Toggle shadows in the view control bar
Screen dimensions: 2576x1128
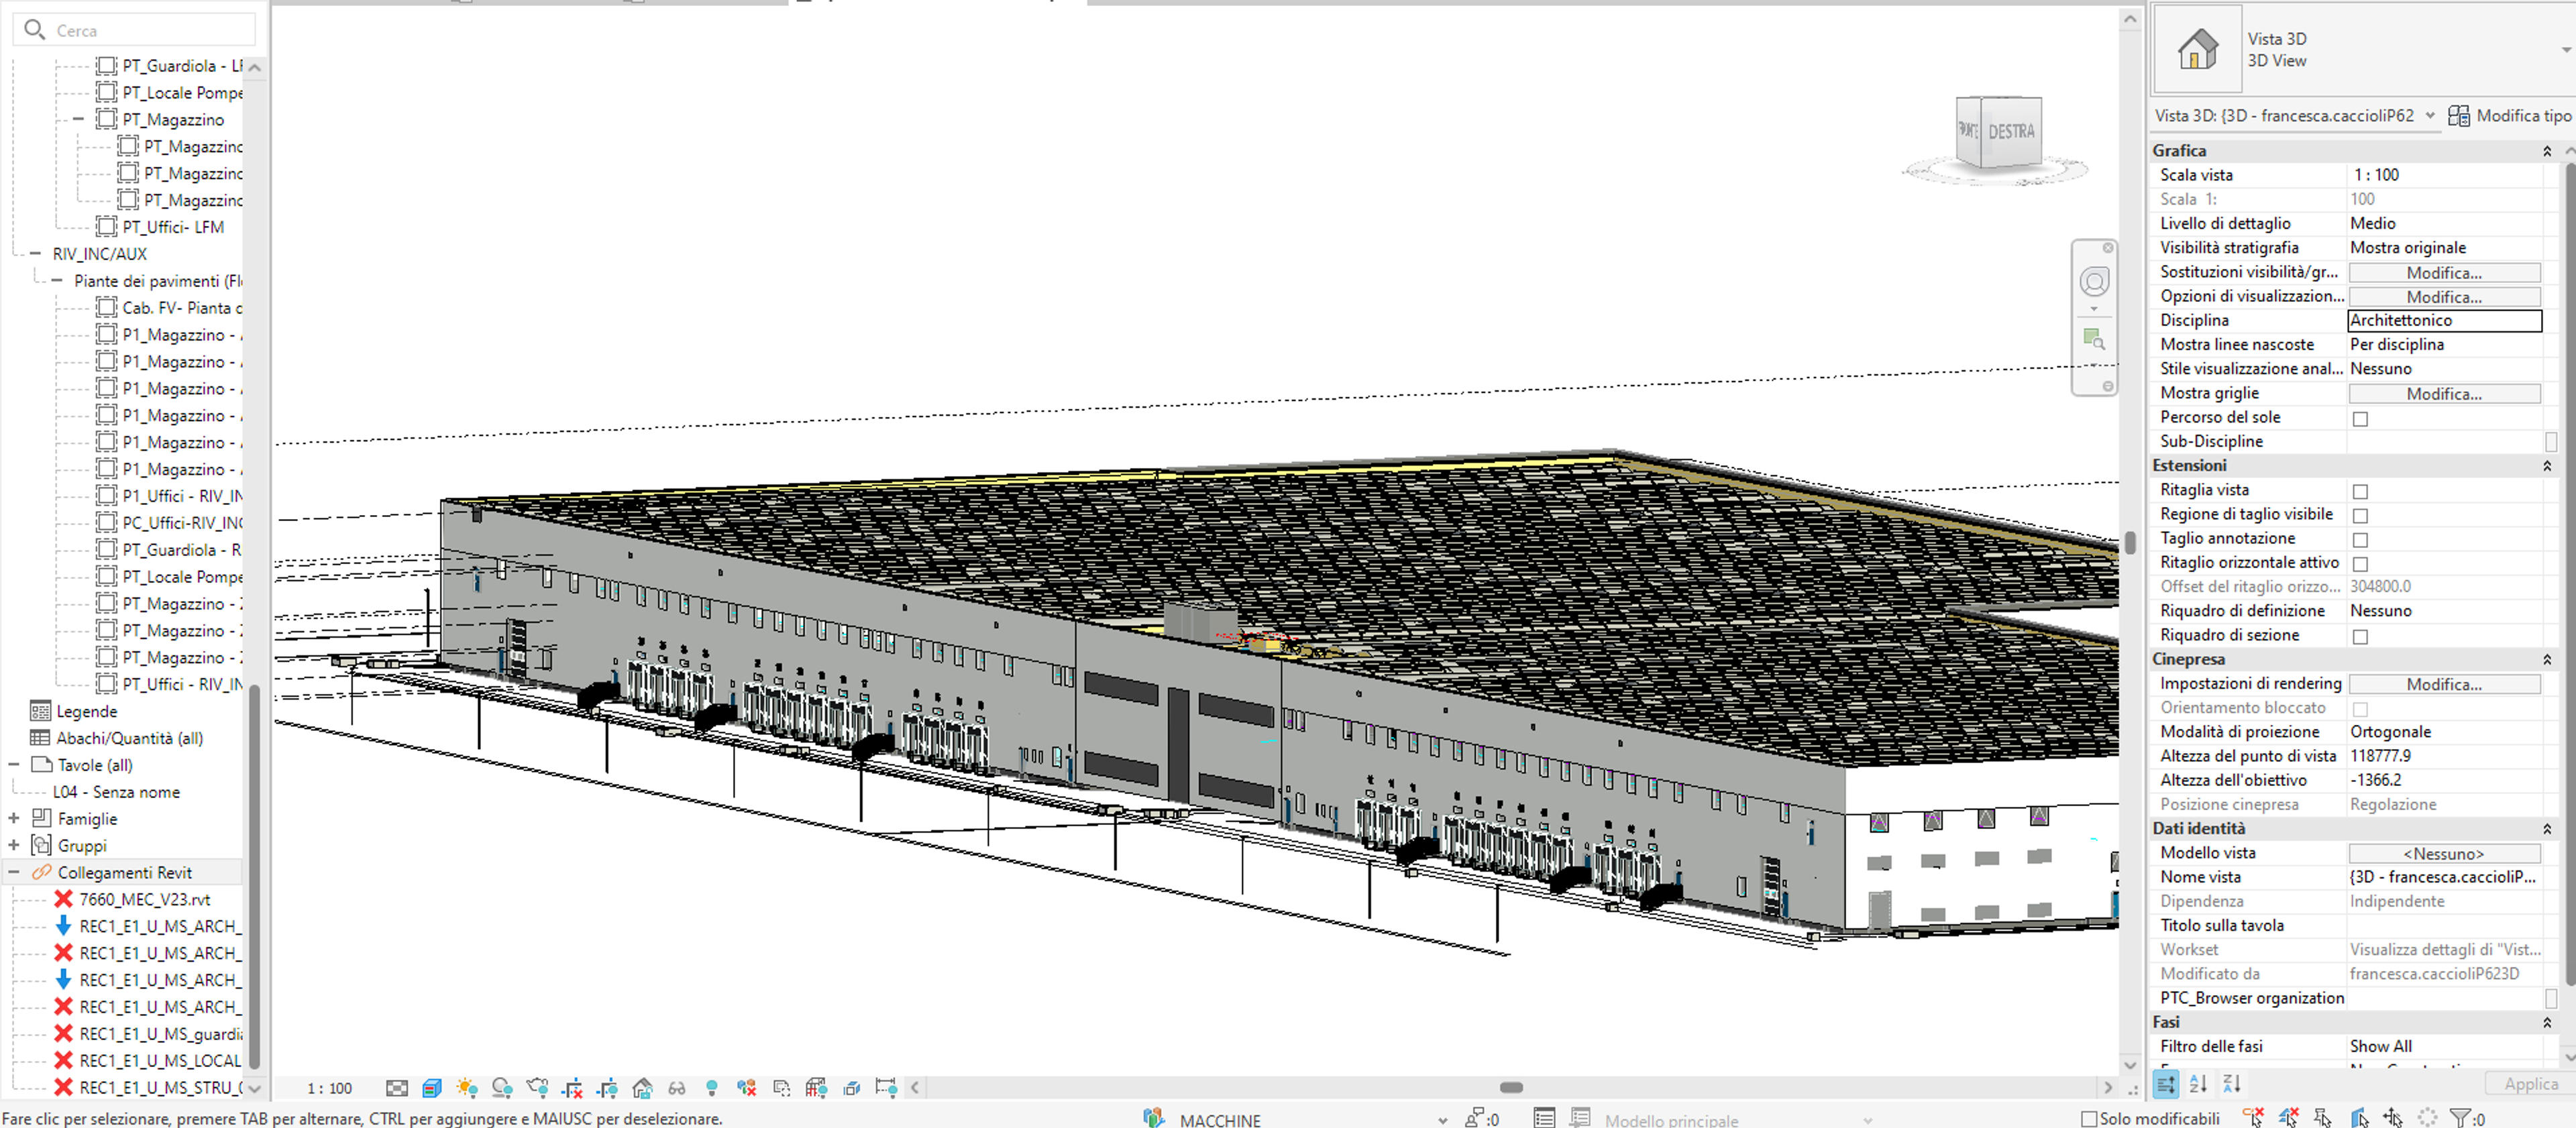[502, 1088]
